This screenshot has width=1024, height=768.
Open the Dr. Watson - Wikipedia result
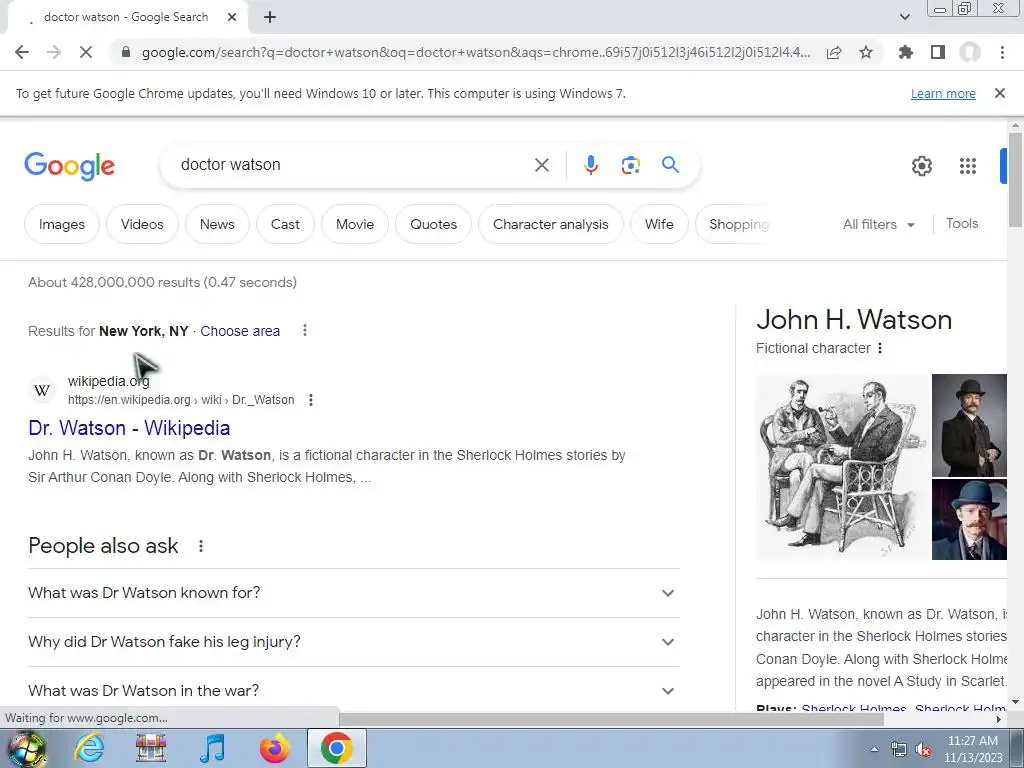[129, 428]
